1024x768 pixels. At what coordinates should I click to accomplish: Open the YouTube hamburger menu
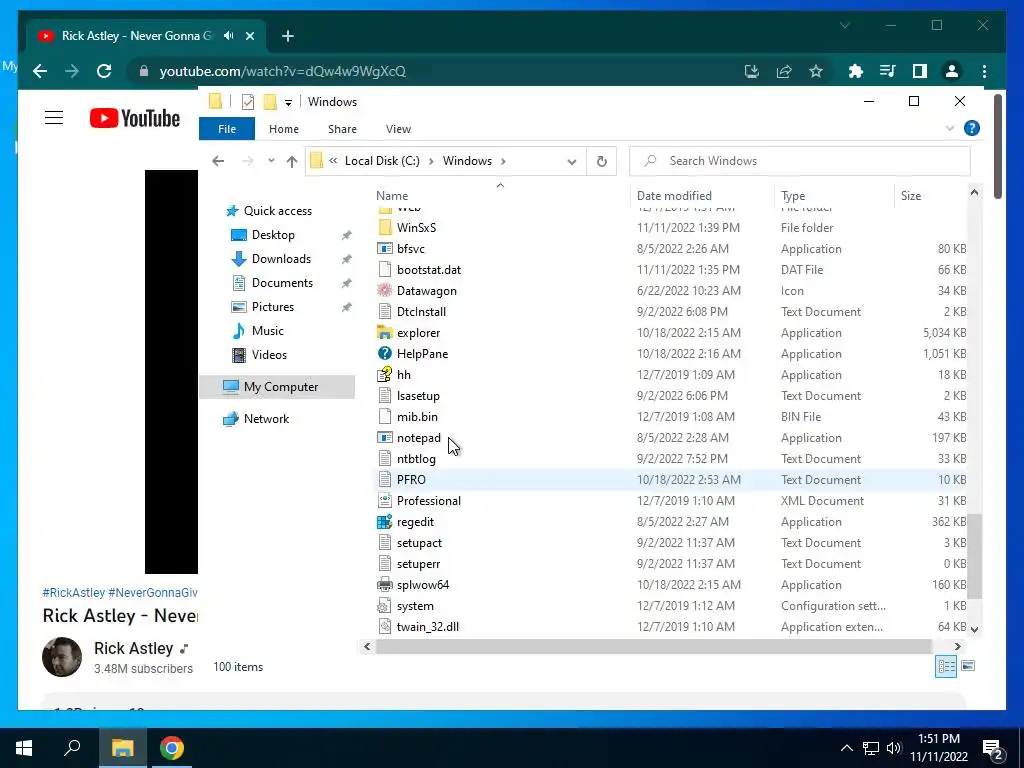pyautogui.click(x=54, y=118)
